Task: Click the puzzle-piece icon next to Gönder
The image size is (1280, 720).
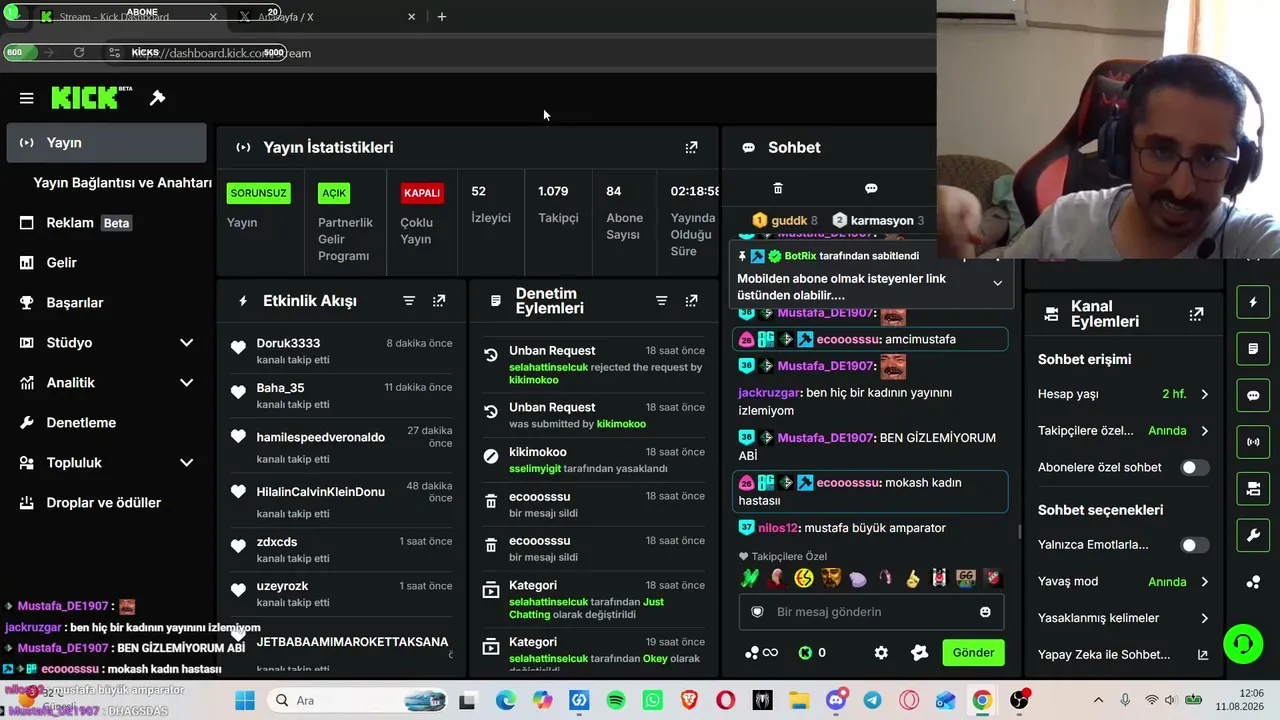Action: pyautogui.click(x=920, y=653)
